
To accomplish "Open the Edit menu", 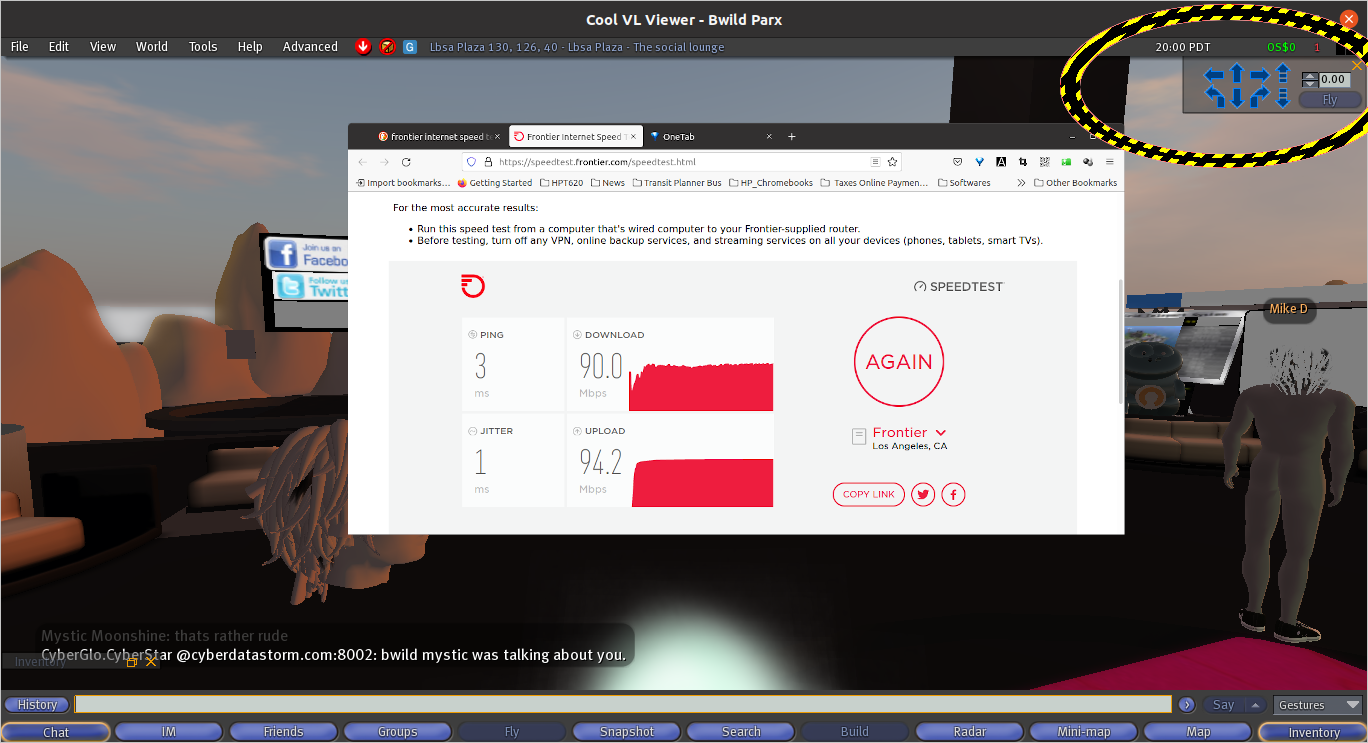I will (59, 47).
